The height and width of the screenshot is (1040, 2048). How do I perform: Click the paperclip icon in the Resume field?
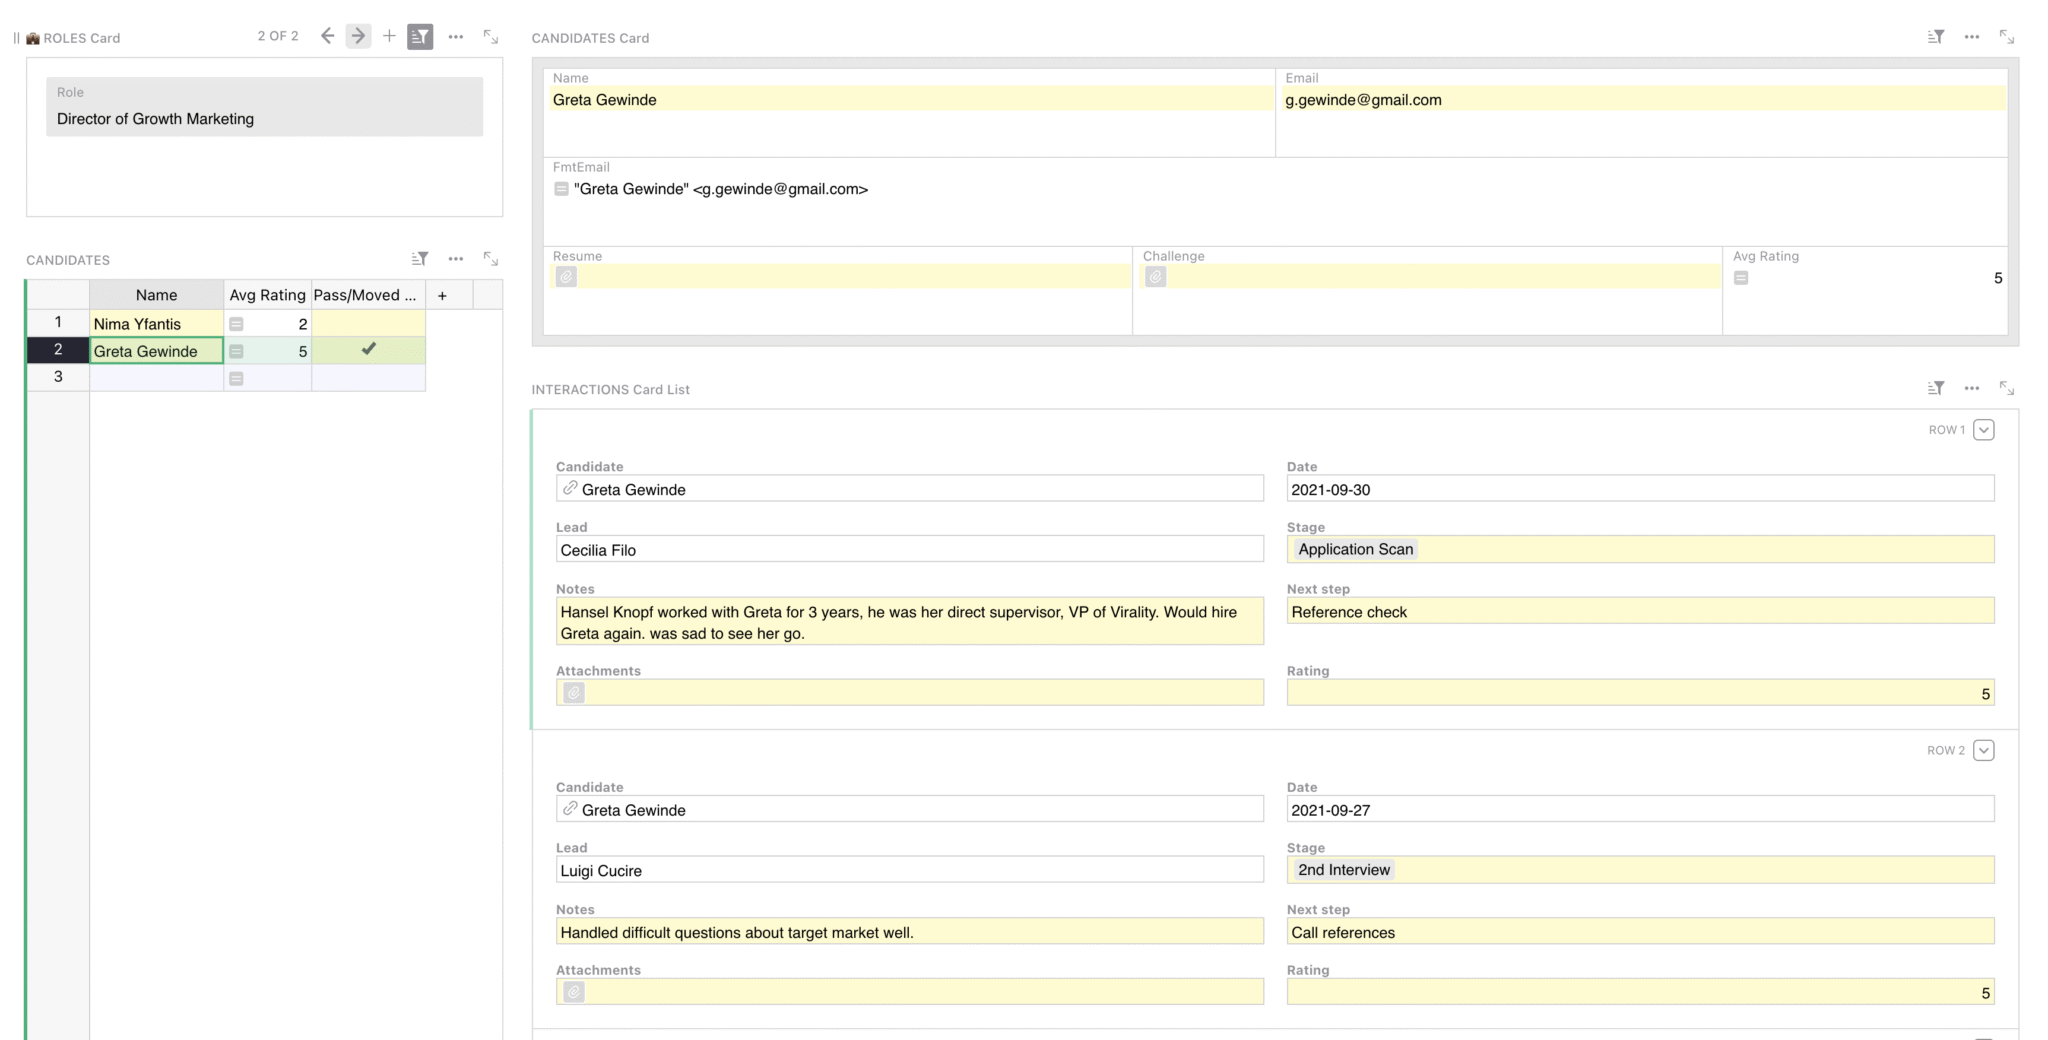(x=567, y=277)
